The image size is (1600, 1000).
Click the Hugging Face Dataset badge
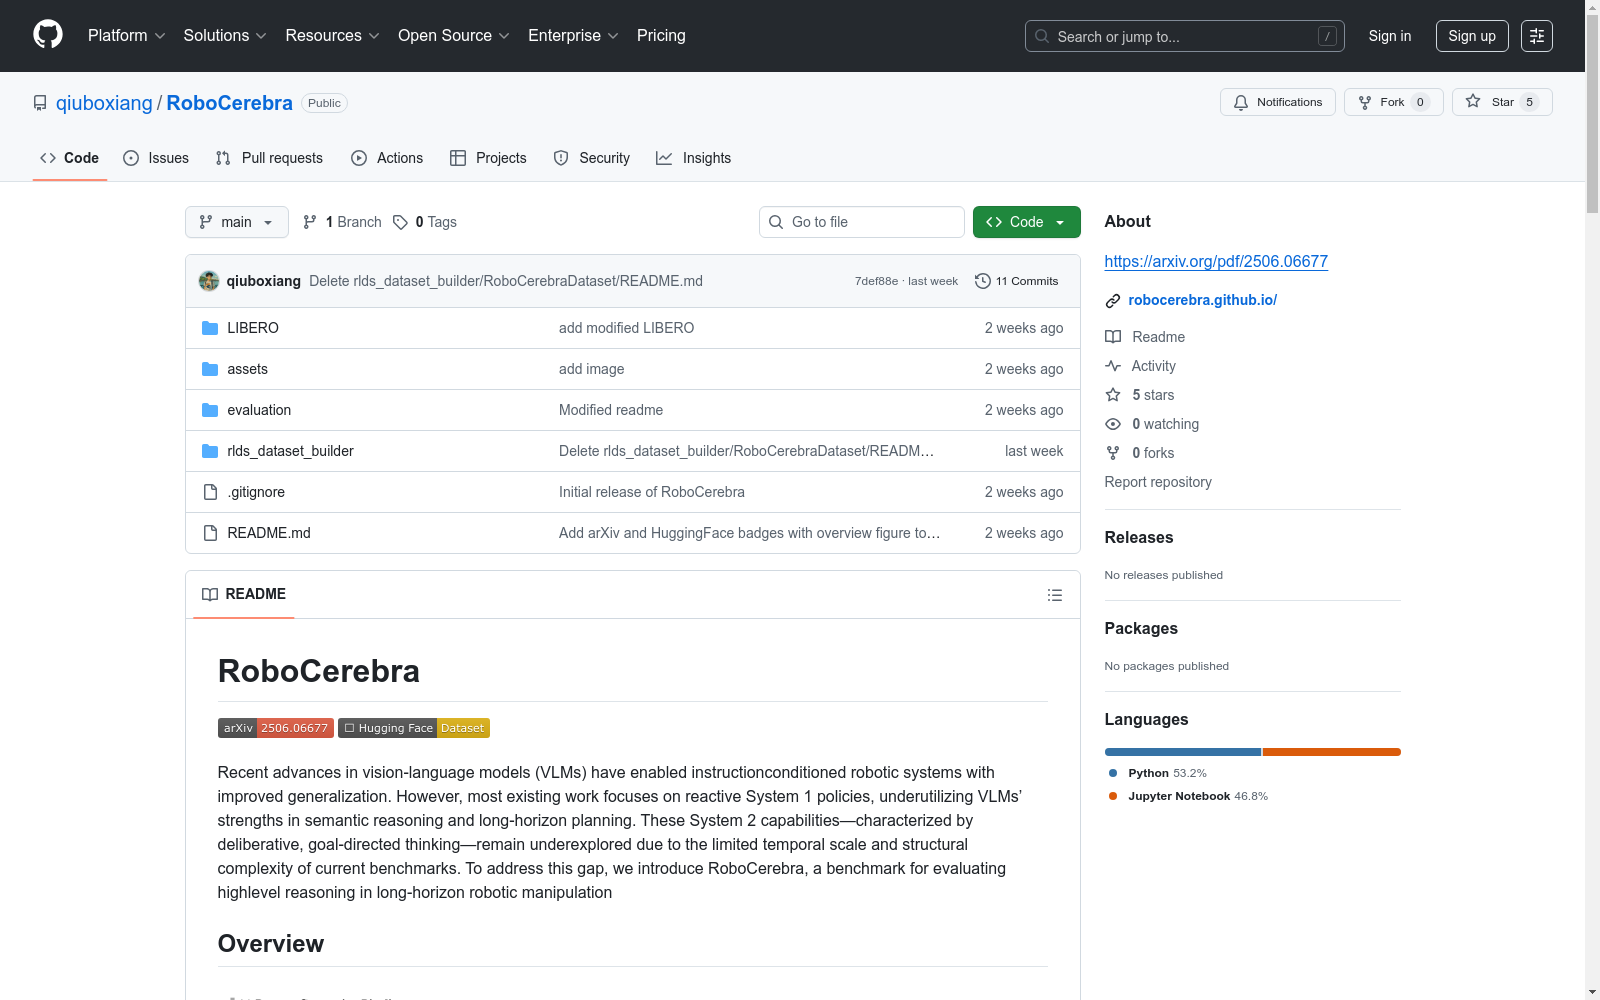click(x=414, y=728)
